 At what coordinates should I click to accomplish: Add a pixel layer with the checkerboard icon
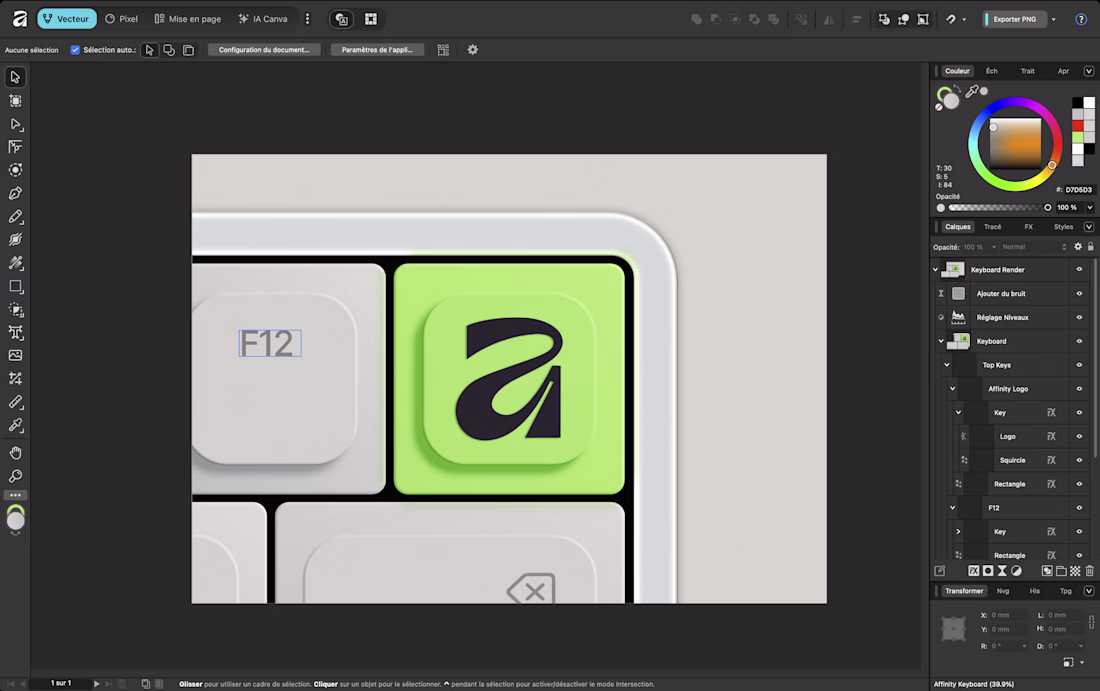click(1075, 571)
